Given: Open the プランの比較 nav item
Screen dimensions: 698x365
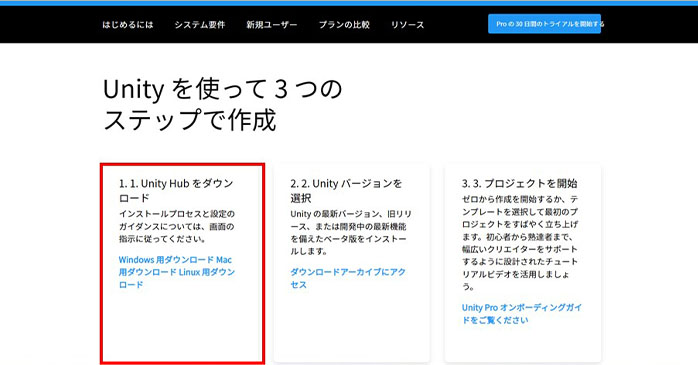Looking at the screenshot, I should (x=344, y=25).
